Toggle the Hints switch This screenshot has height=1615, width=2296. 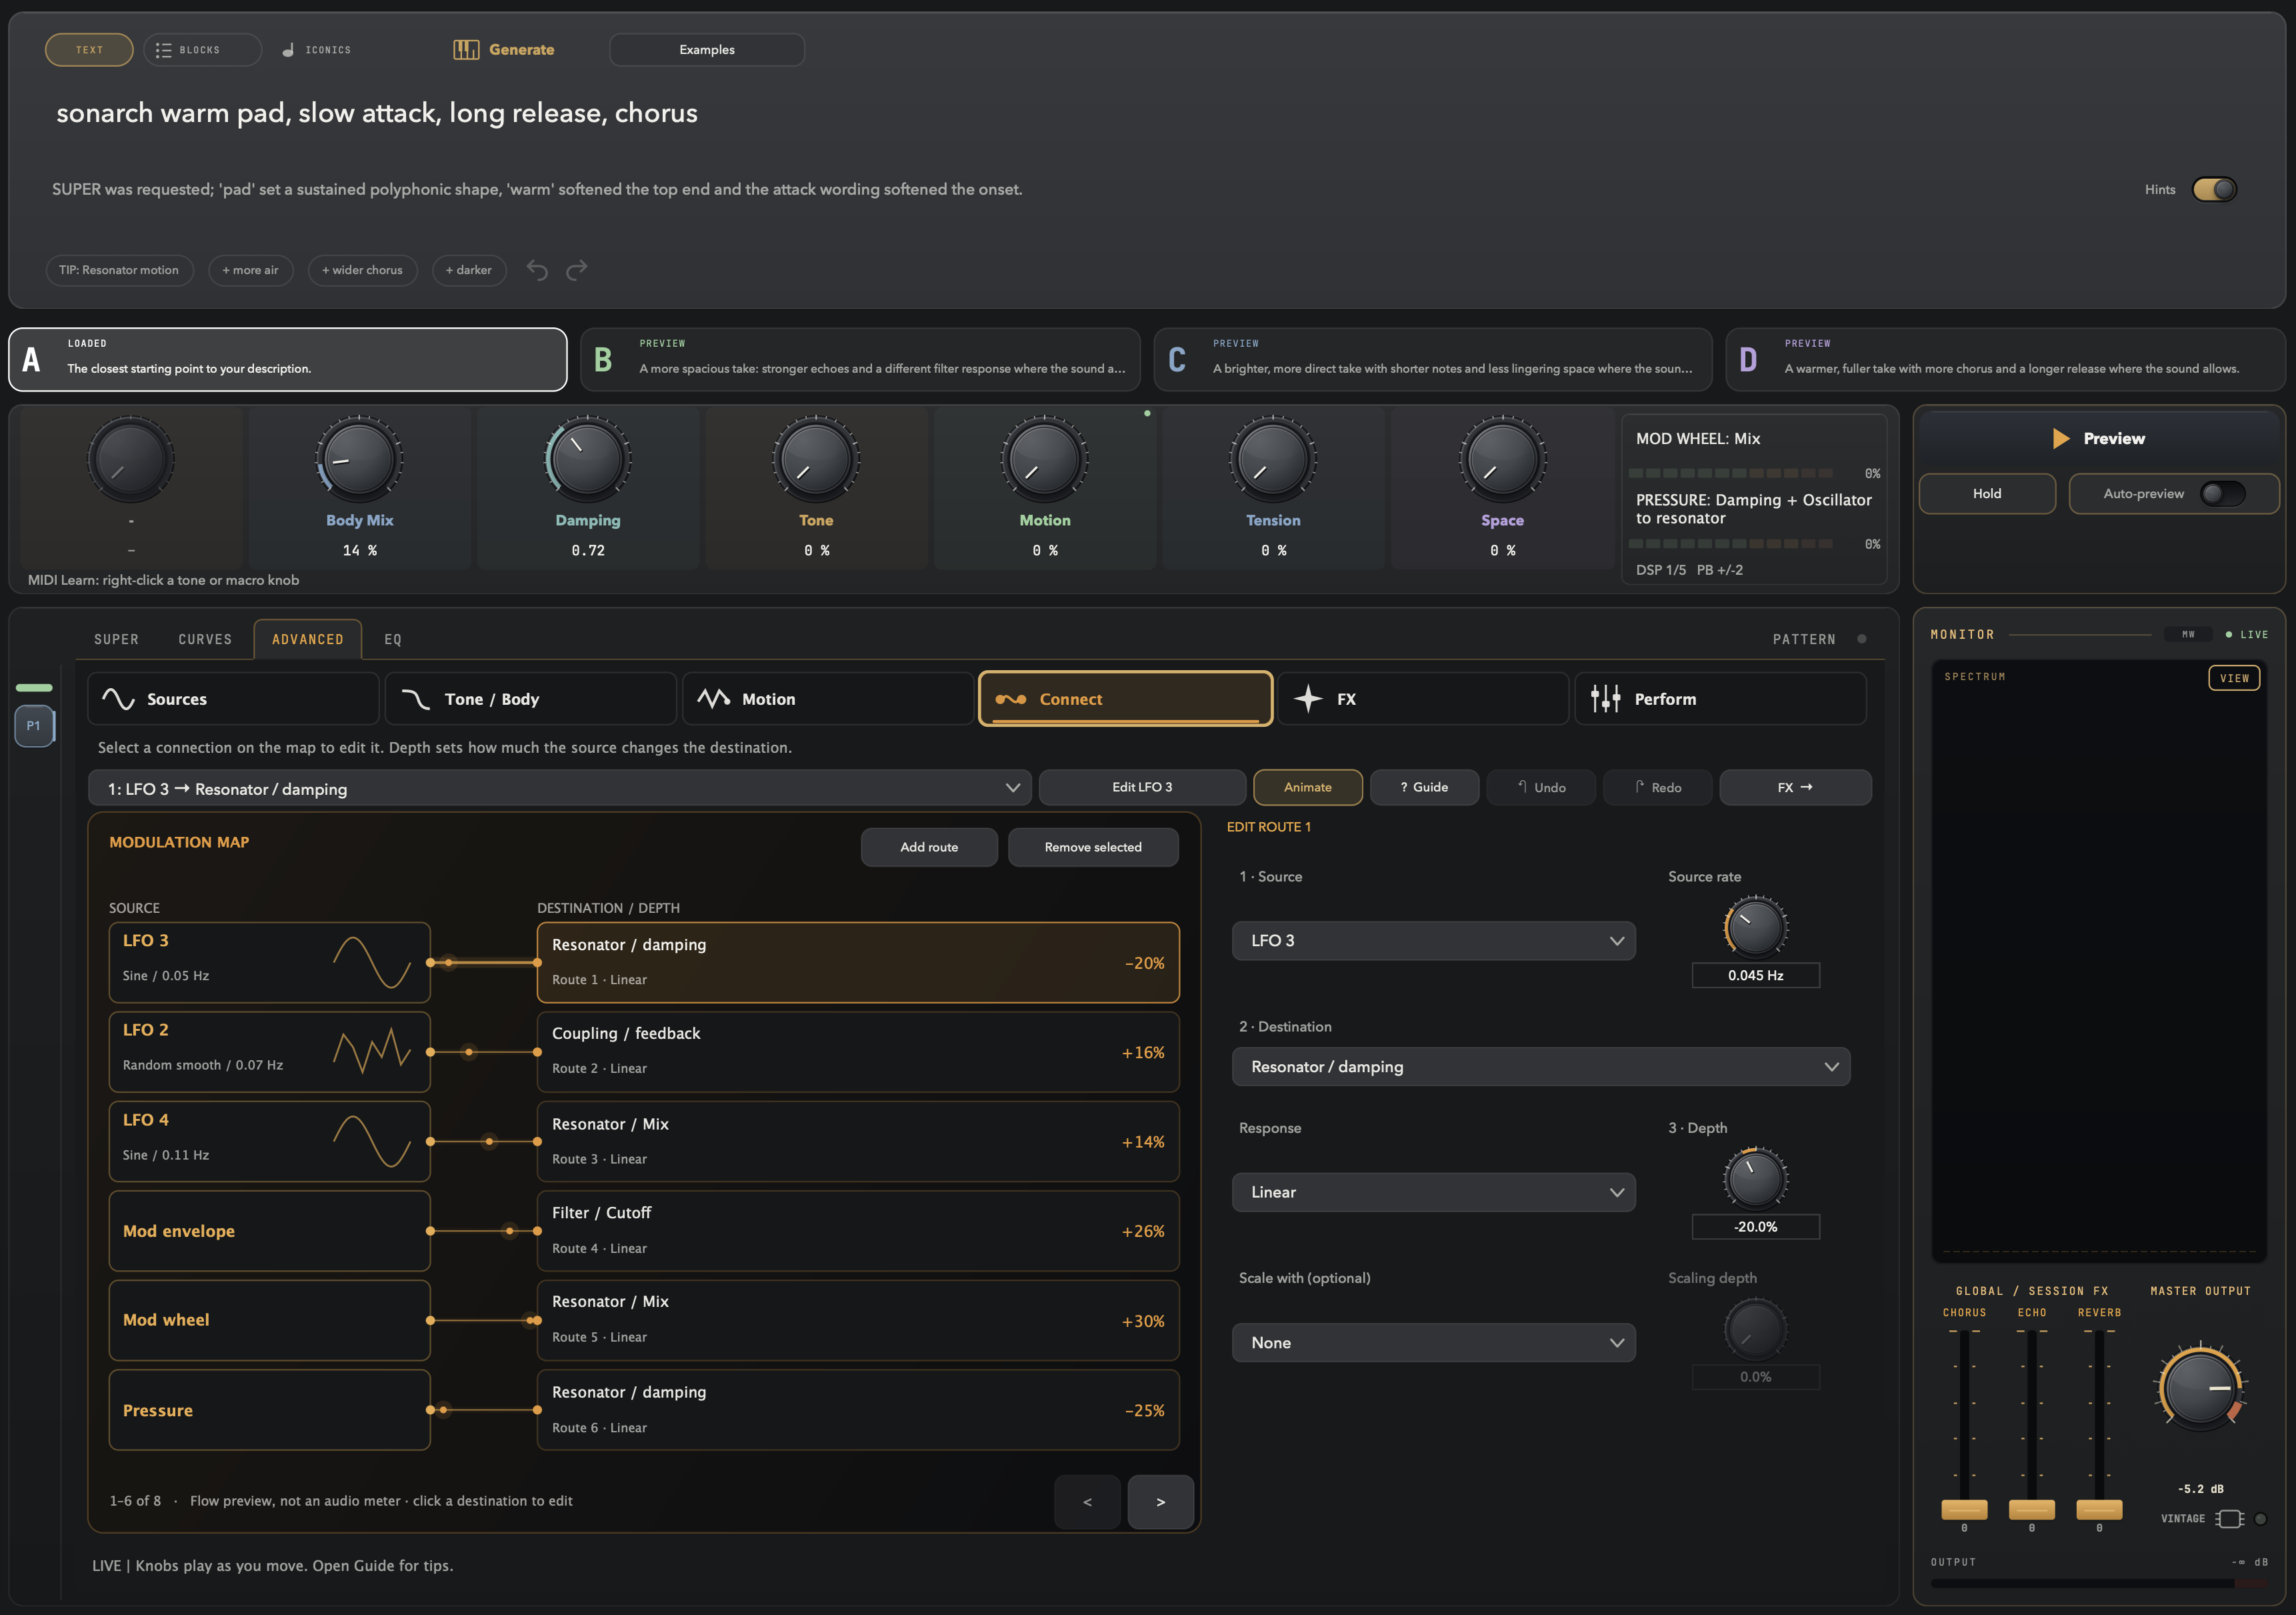click(2214, 189)
